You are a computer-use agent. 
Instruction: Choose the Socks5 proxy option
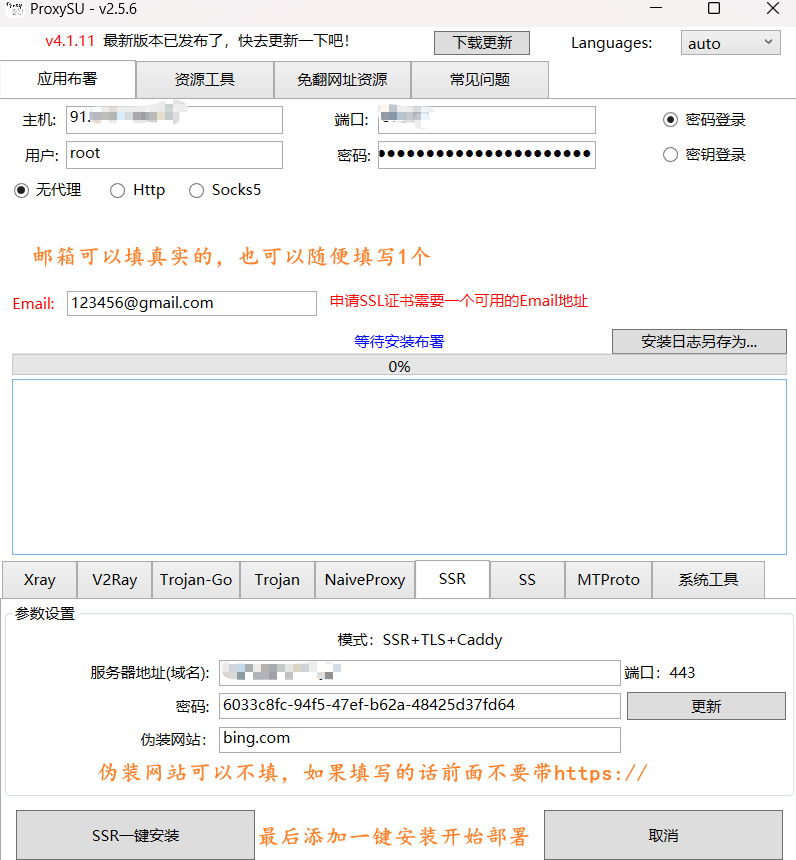196,190
